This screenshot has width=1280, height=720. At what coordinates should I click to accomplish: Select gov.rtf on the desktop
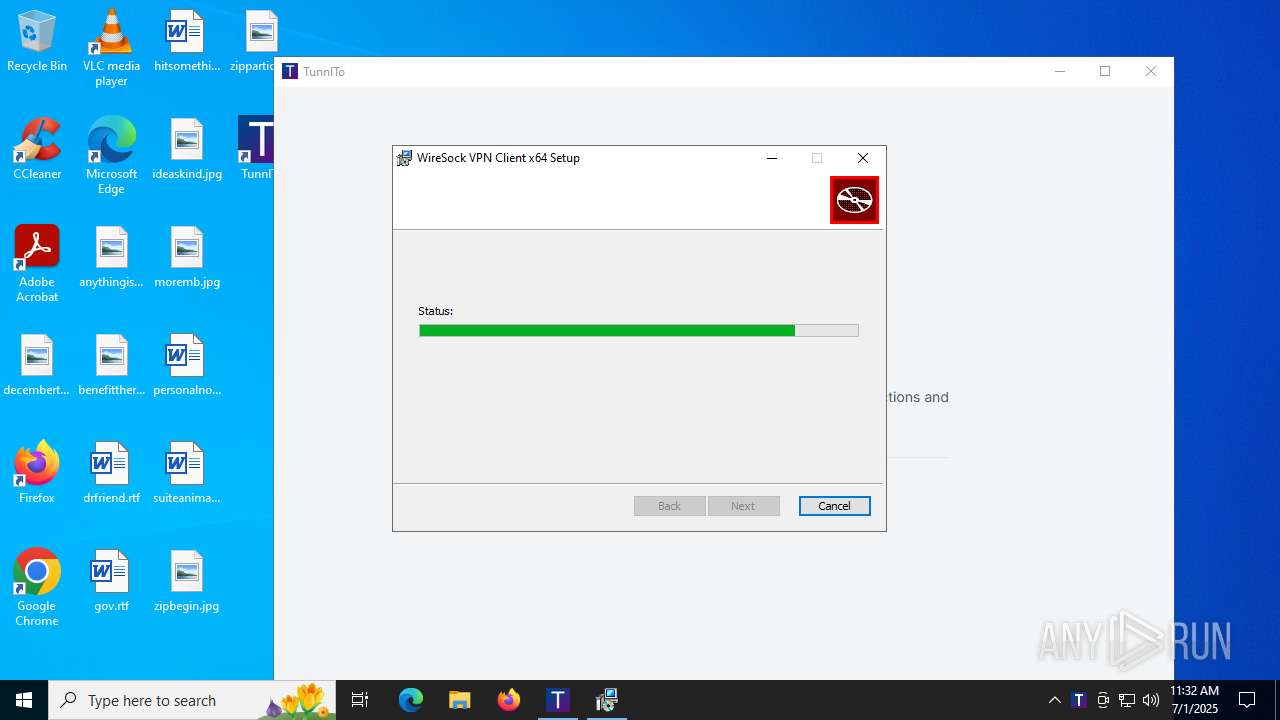[x=111, y=581]
